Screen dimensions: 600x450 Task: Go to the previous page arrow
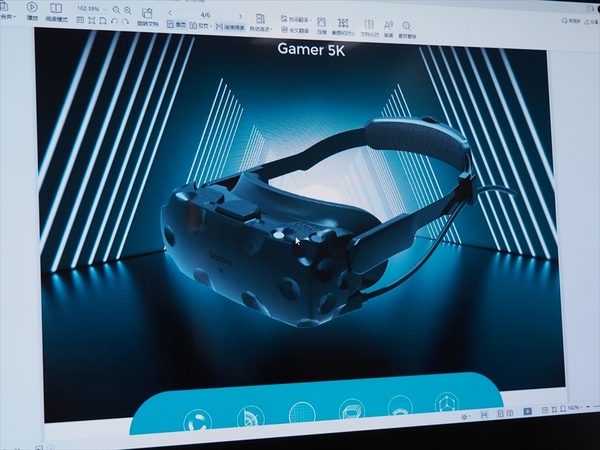pos(170,14)
